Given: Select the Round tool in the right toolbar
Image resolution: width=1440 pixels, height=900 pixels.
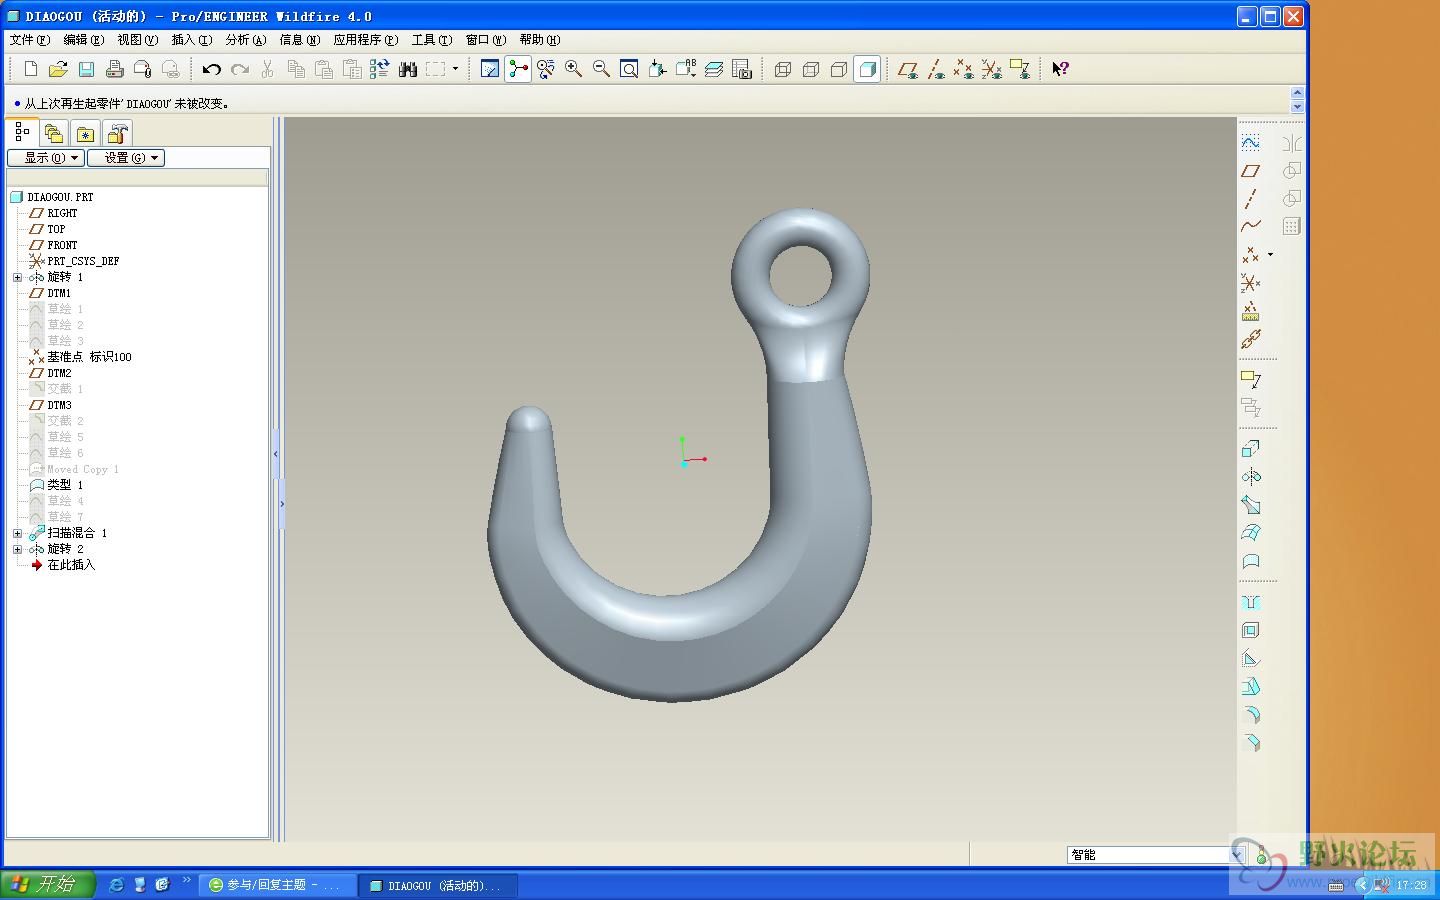Looking at the screenshot, I should tap(1251, 715).
